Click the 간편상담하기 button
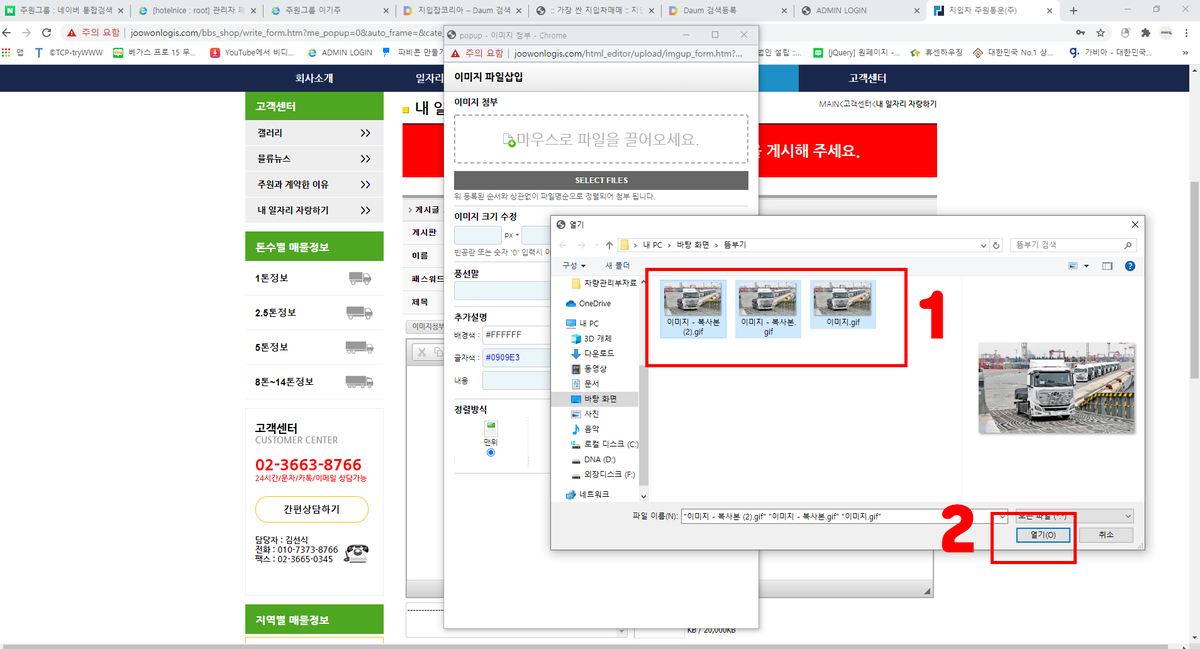This screenshot has width=1200, height=649. pos(312,509)
